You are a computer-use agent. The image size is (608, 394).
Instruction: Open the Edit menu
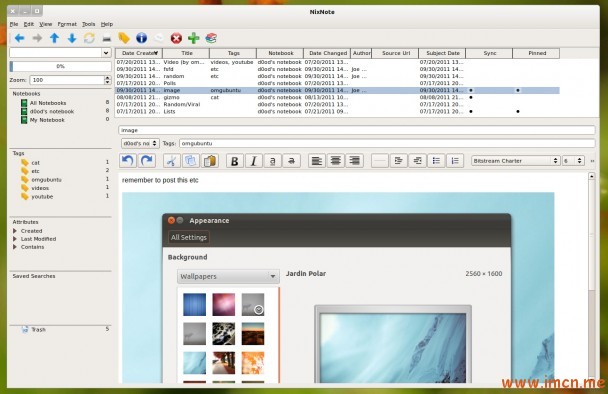(x=29, y=24)
